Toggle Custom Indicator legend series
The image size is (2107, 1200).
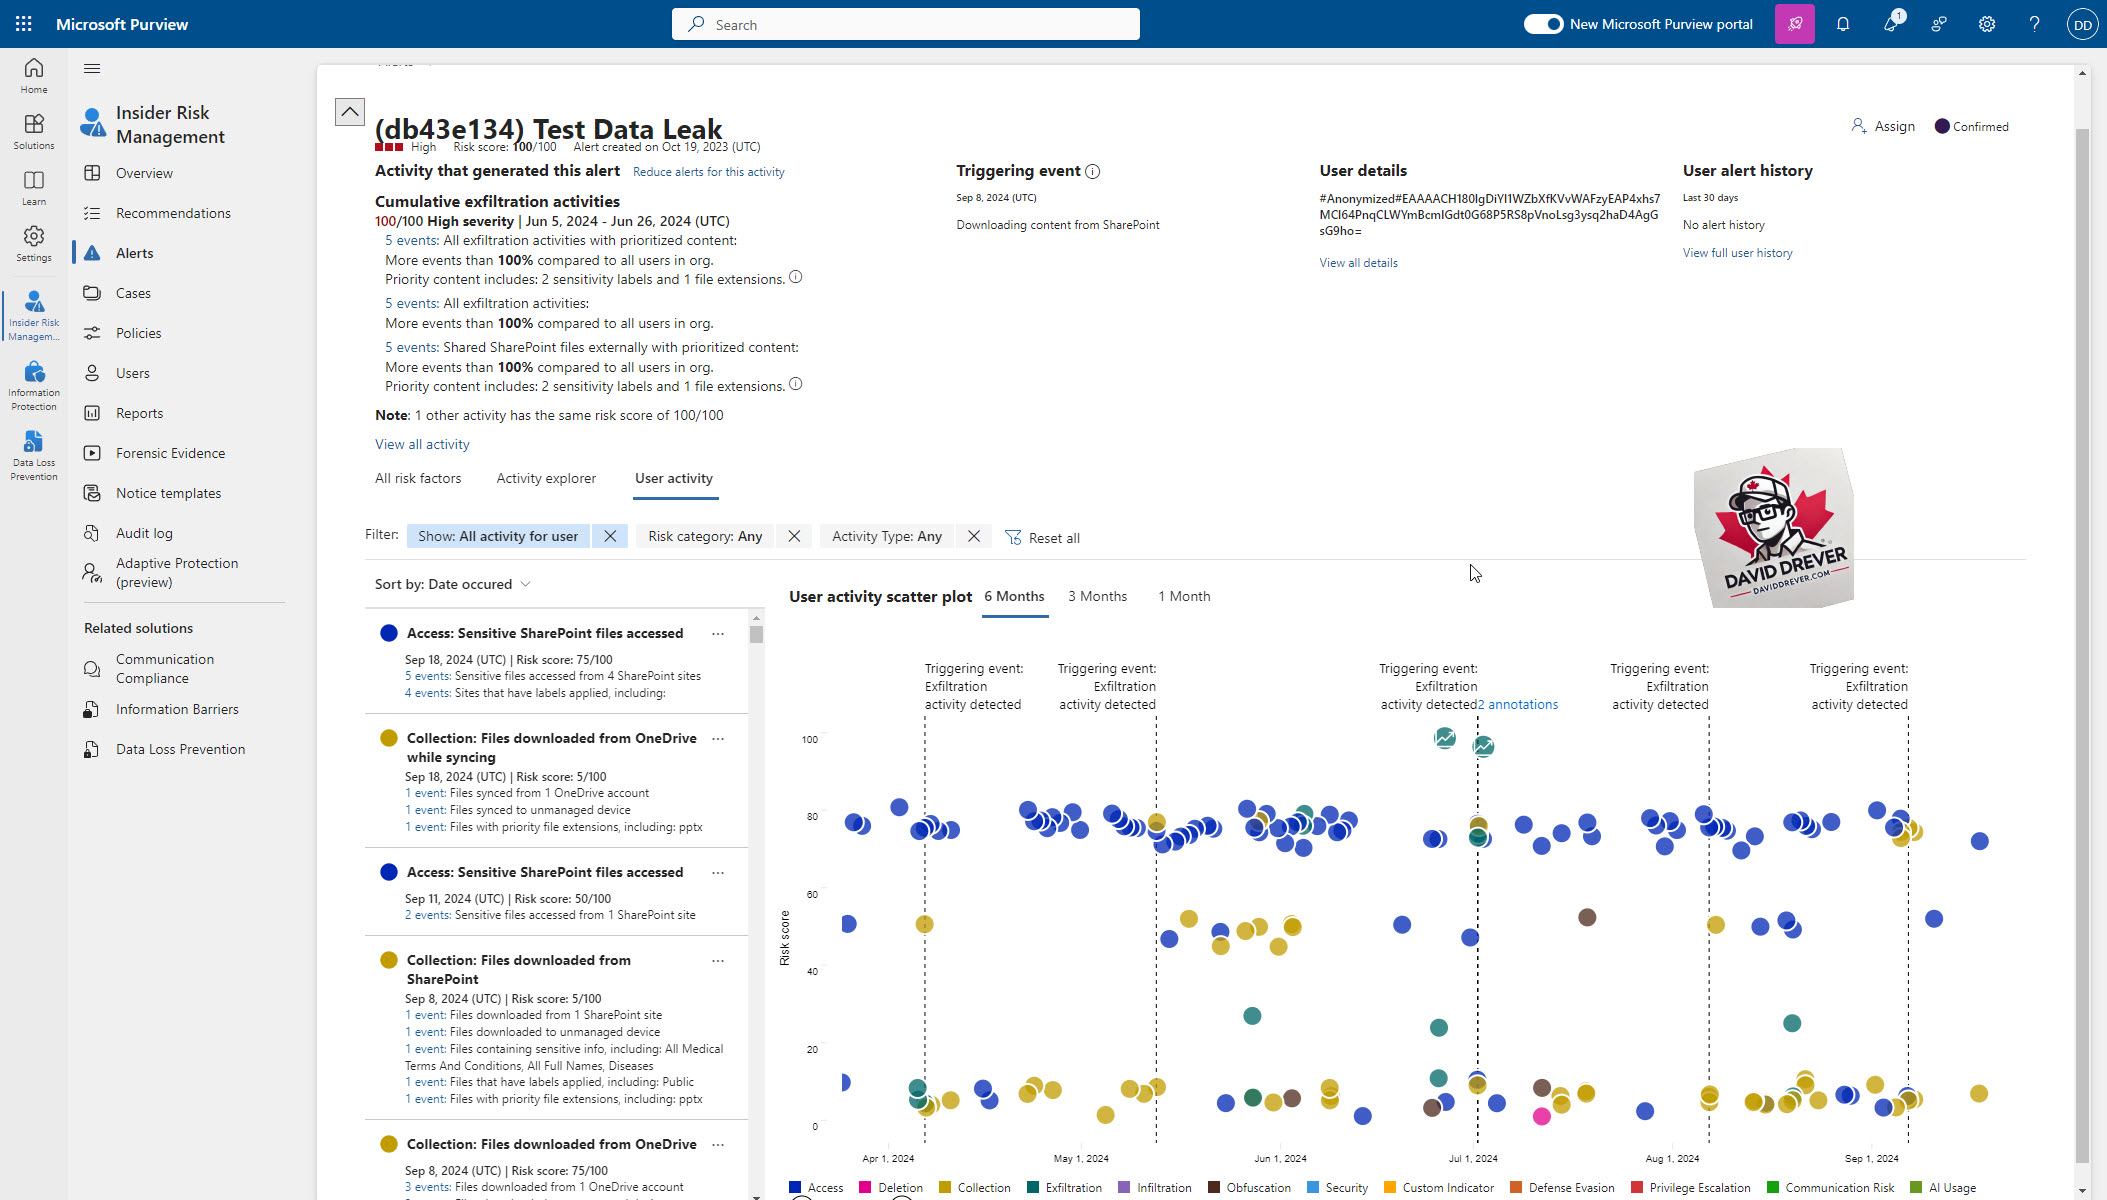point(1439,1188)
